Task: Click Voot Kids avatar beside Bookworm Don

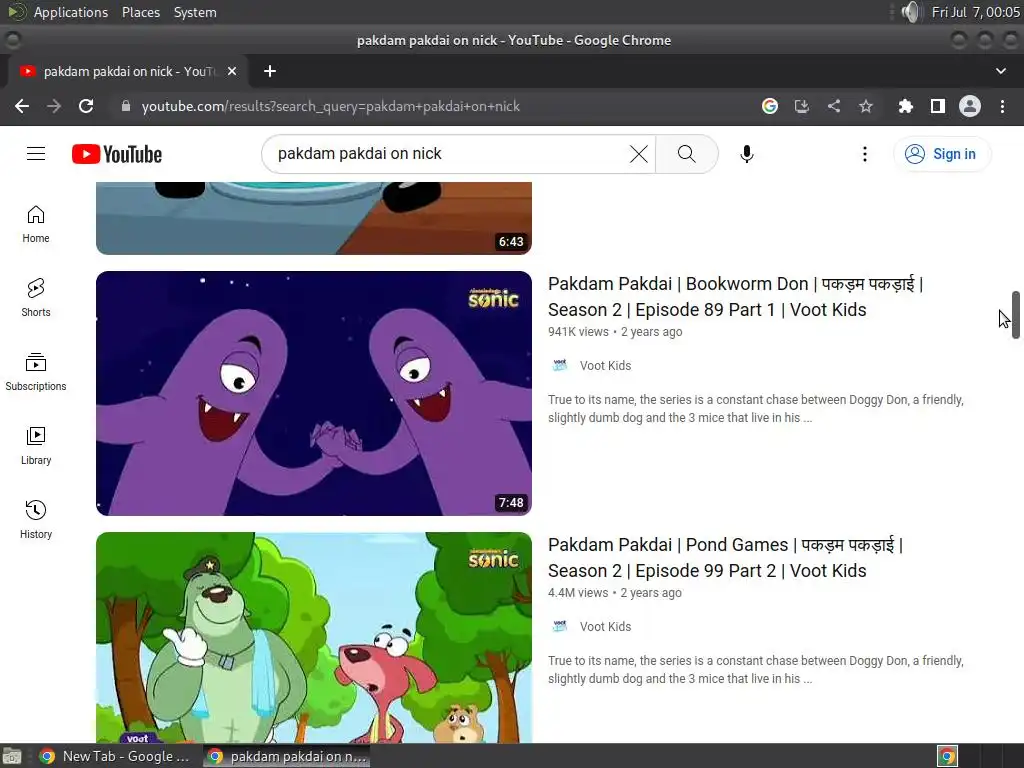Action: coord(560,366)
